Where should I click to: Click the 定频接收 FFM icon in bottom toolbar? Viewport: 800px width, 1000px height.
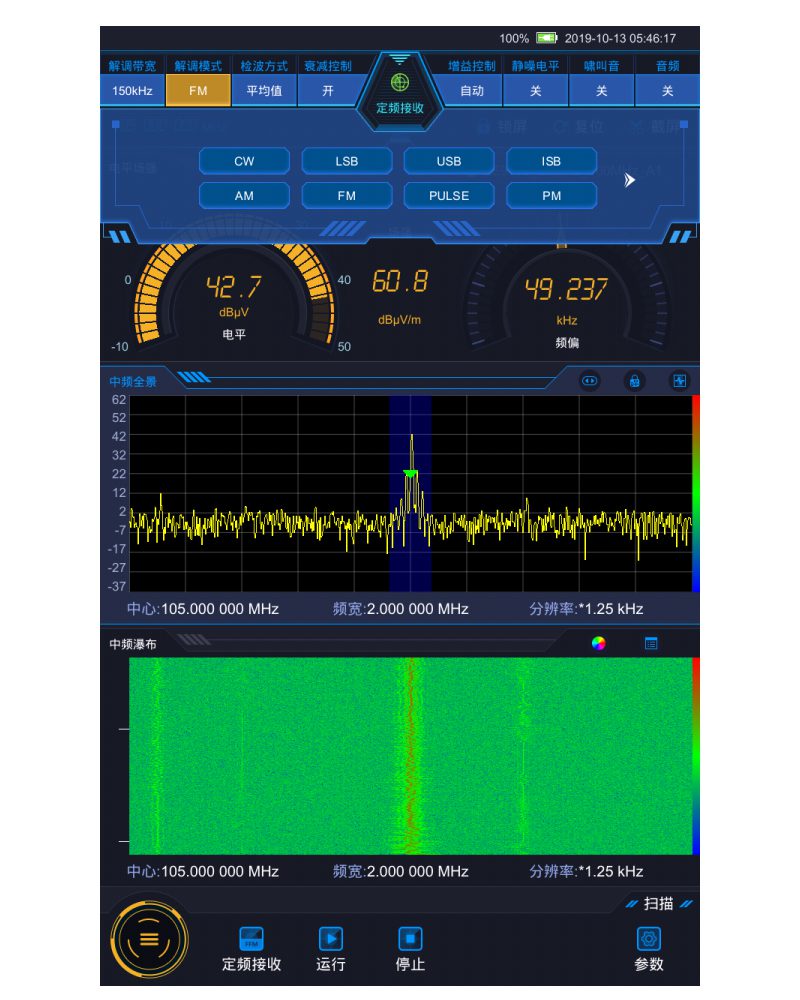tap(251, 939)
